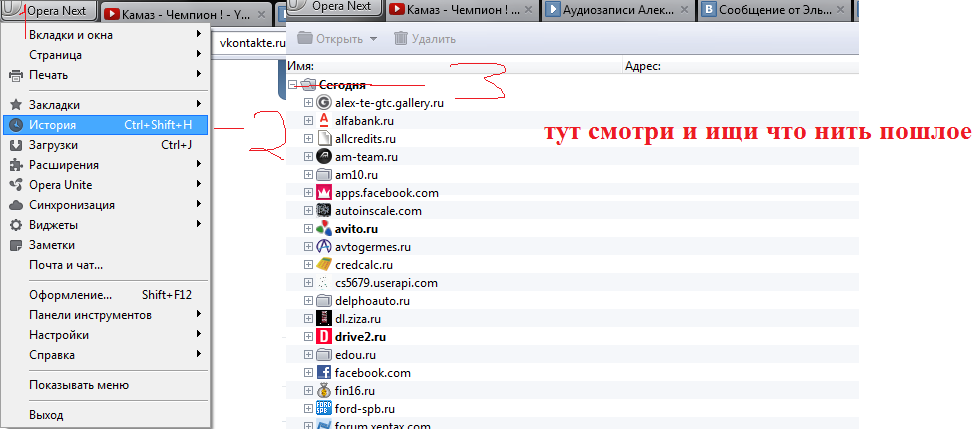Open Downloads (Загрузки) menu entry
This screenshot has width=976, height=429.
coord(106,145)
